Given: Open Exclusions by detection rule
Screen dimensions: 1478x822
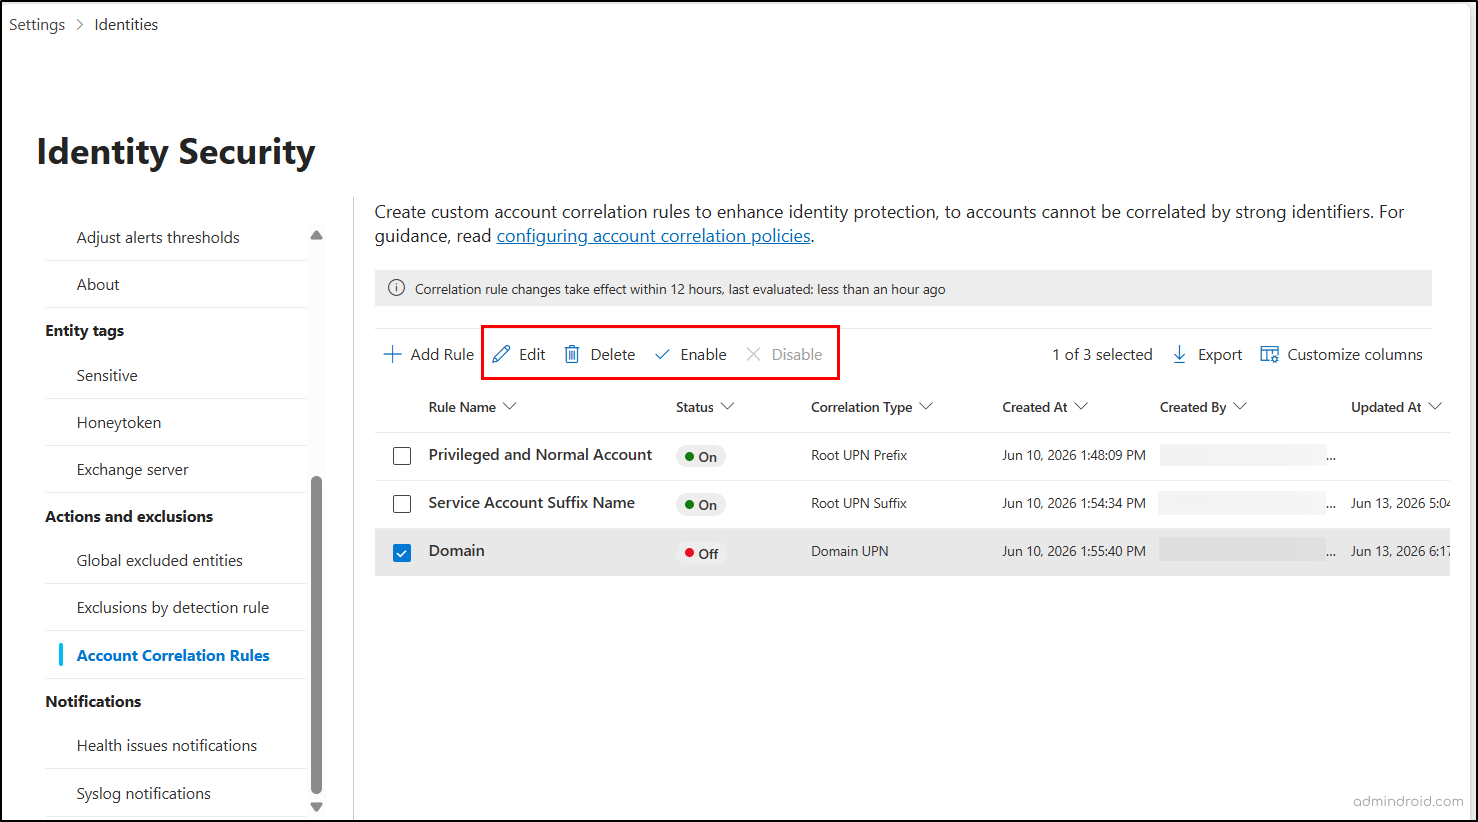Looking at the screenshot, I should [173, 607].
